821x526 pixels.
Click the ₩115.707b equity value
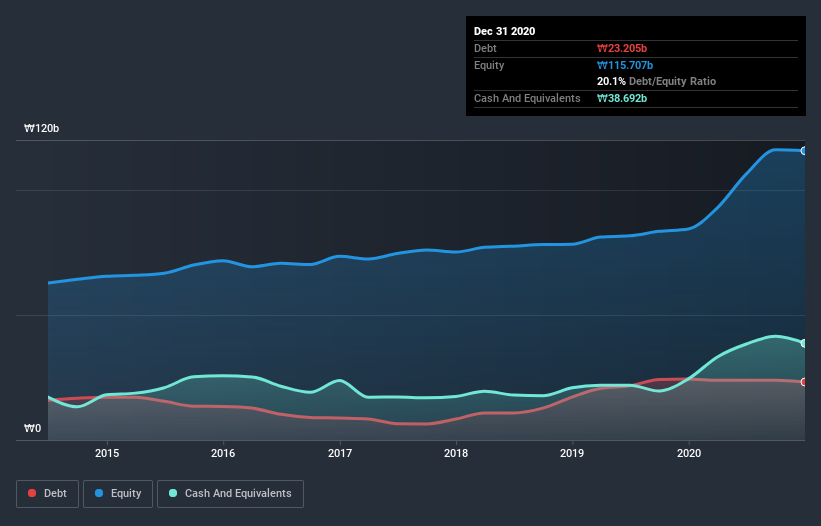[625, 65]
